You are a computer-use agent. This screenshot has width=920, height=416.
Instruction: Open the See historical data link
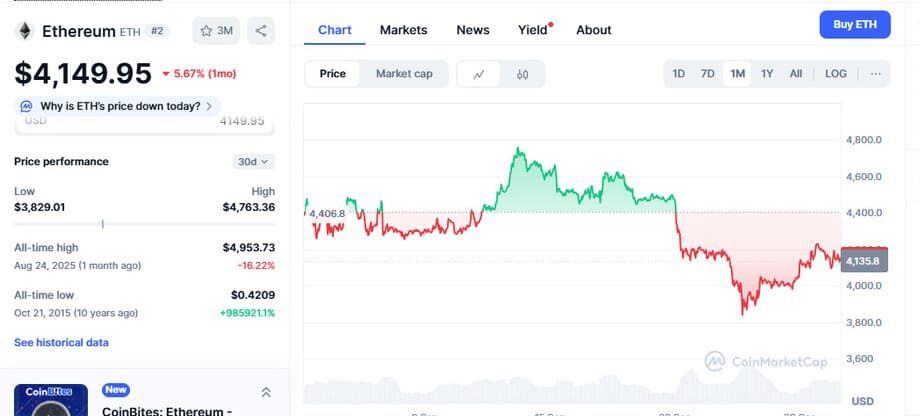click(61, 342)
